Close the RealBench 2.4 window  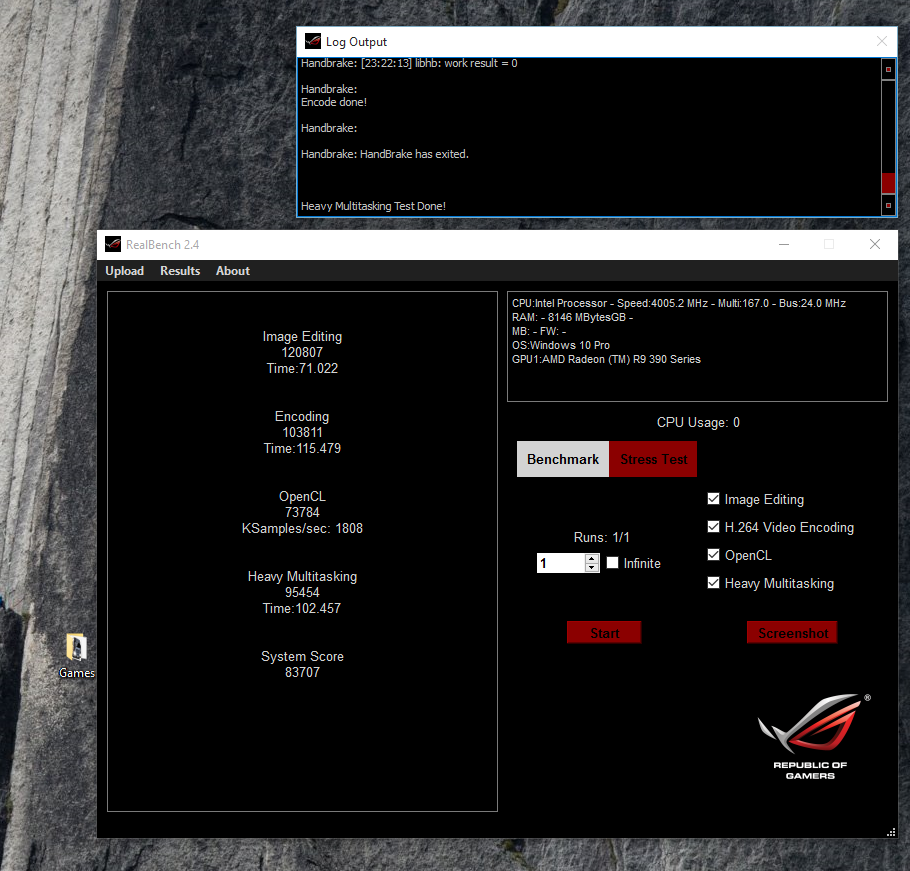[x=875, y=244]
